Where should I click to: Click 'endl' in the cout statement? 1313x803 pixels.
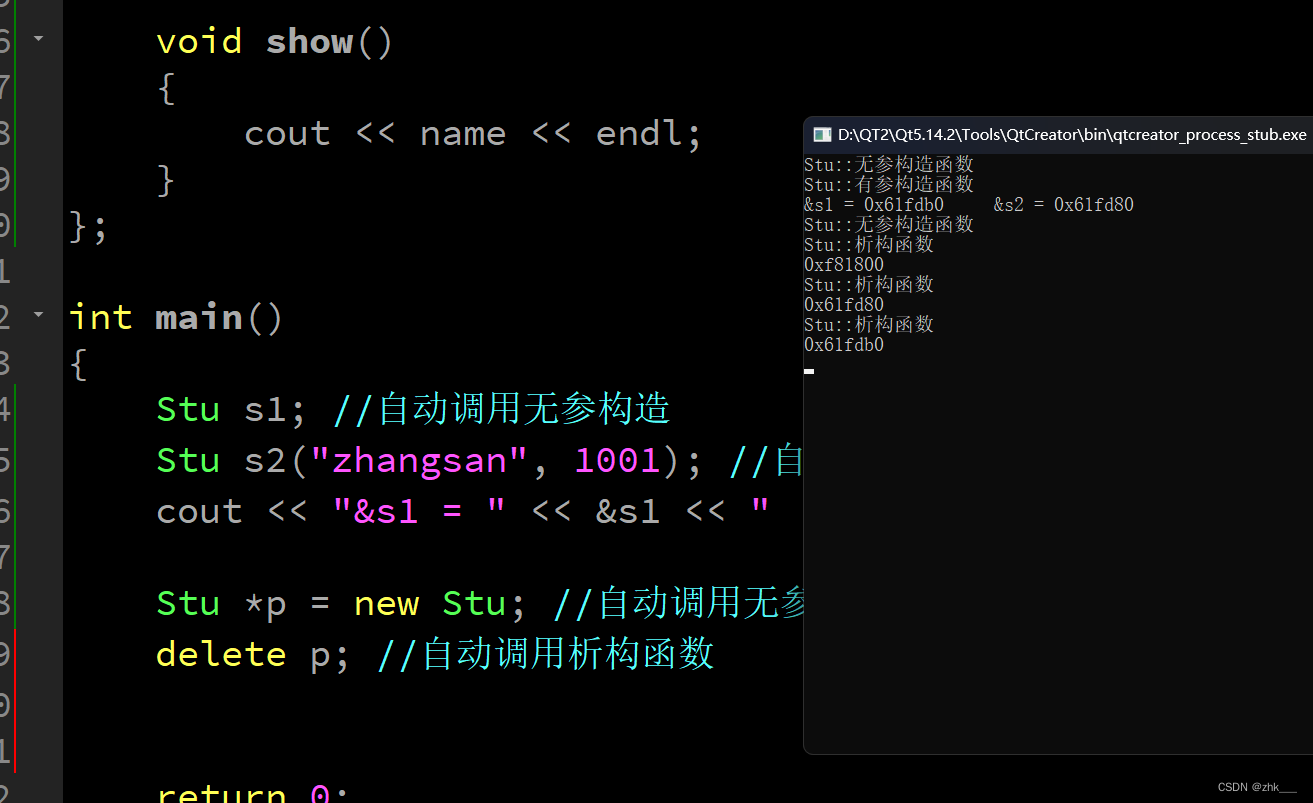coord(639,134)
